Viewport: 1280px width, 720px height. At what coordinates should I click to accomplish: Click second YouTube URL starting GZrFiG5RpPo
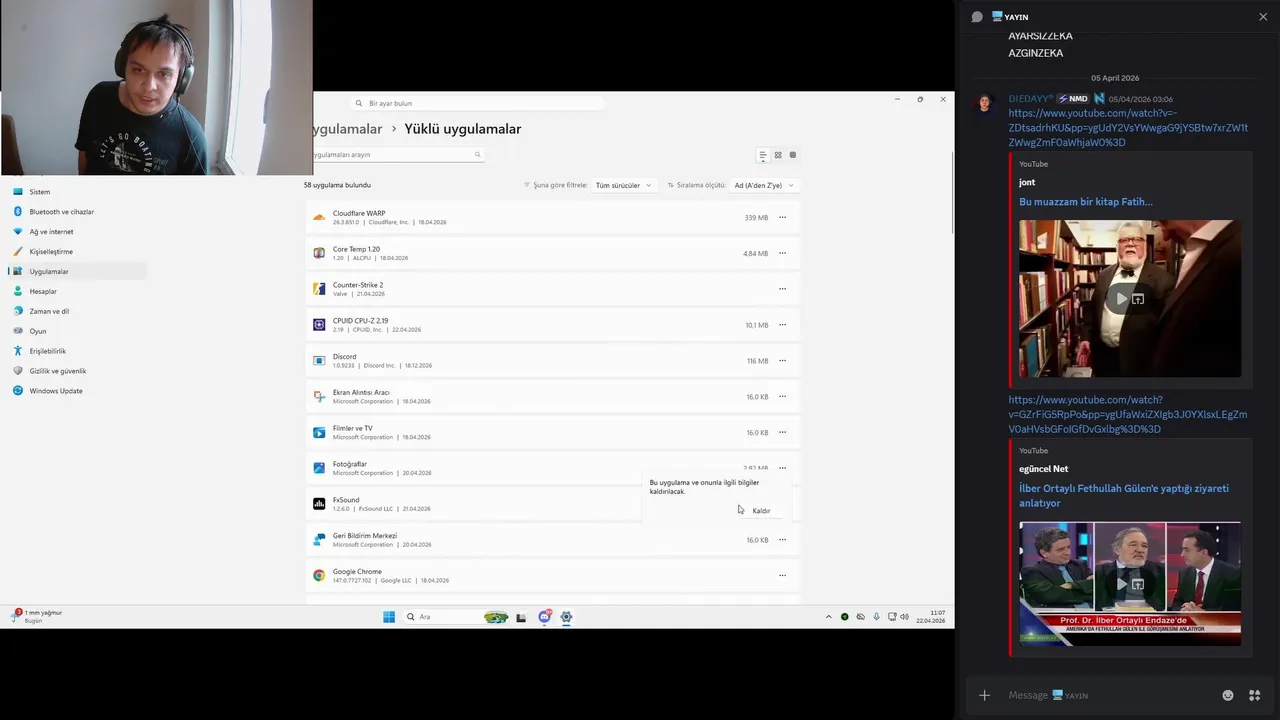1128,414
